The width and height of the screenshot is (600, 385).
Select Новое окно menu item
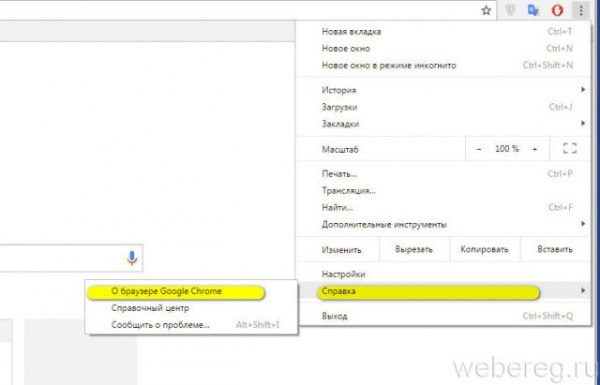click(x=444, y=49)
